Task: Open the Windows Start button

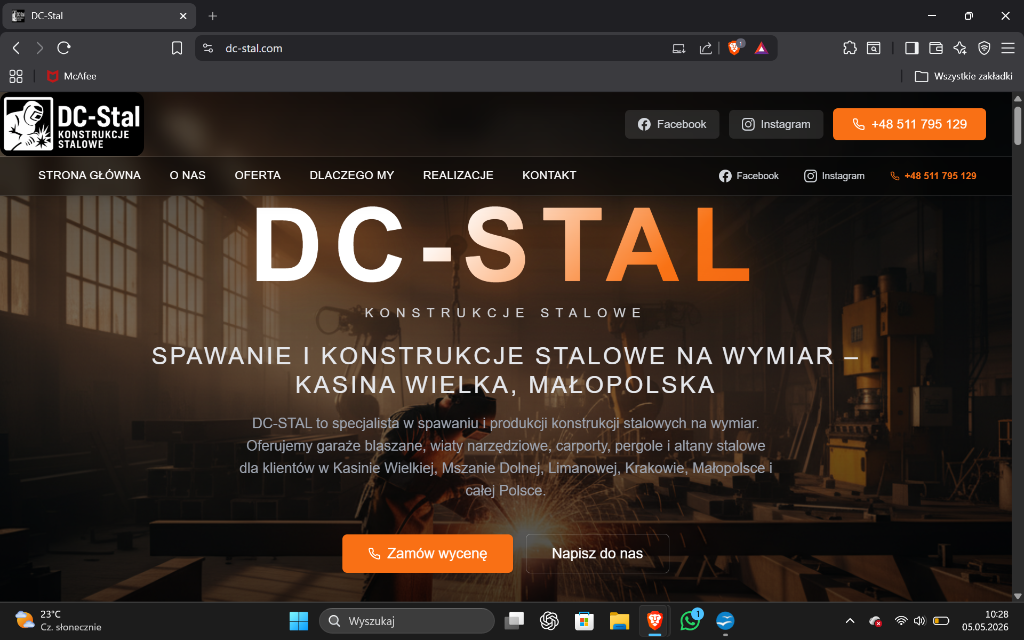Action: [298, 620]
